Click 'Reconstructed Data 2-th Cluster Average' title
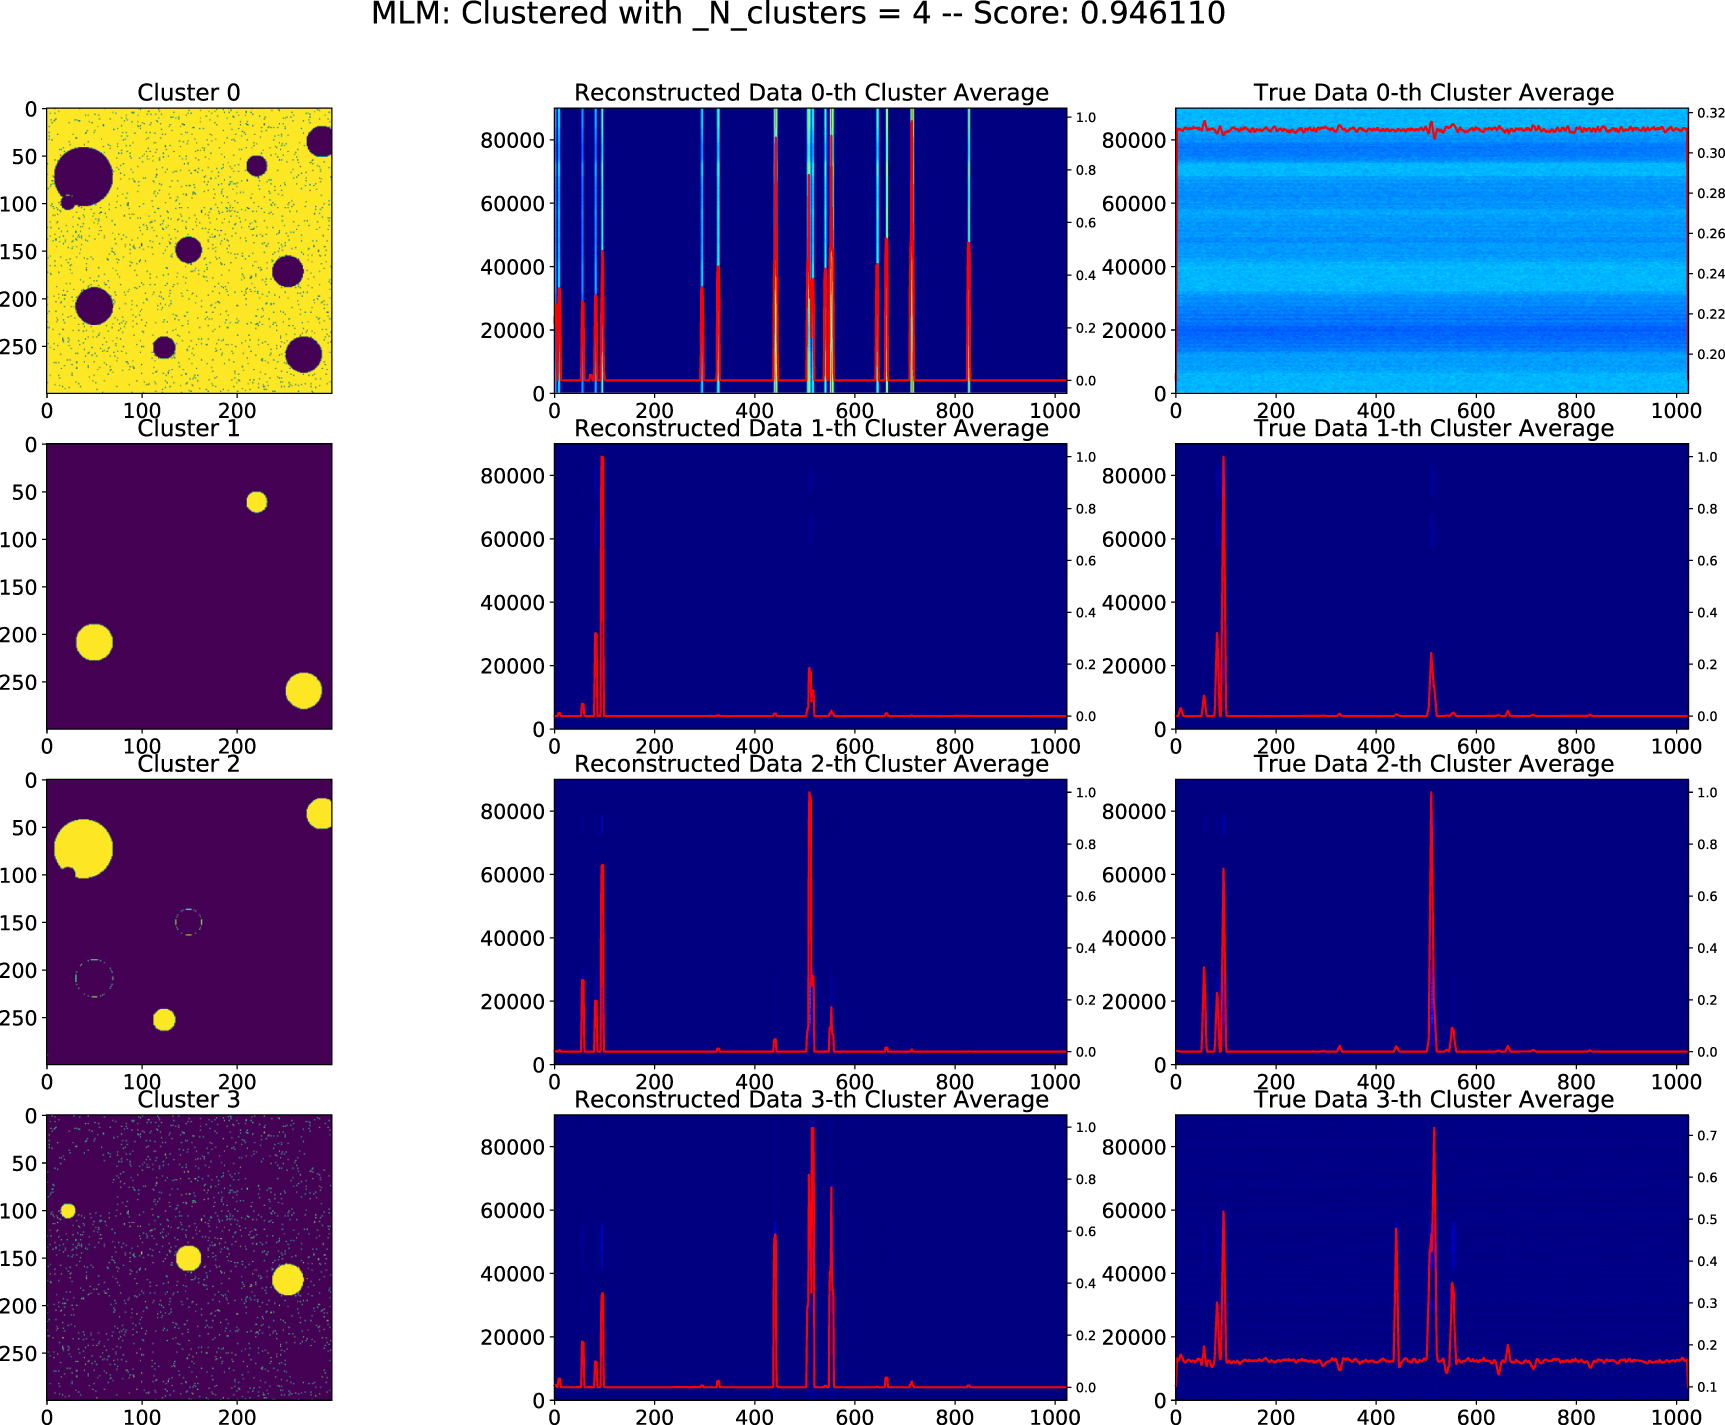Viewport: 1725px width, 1425px height. [x=811, y=764]
